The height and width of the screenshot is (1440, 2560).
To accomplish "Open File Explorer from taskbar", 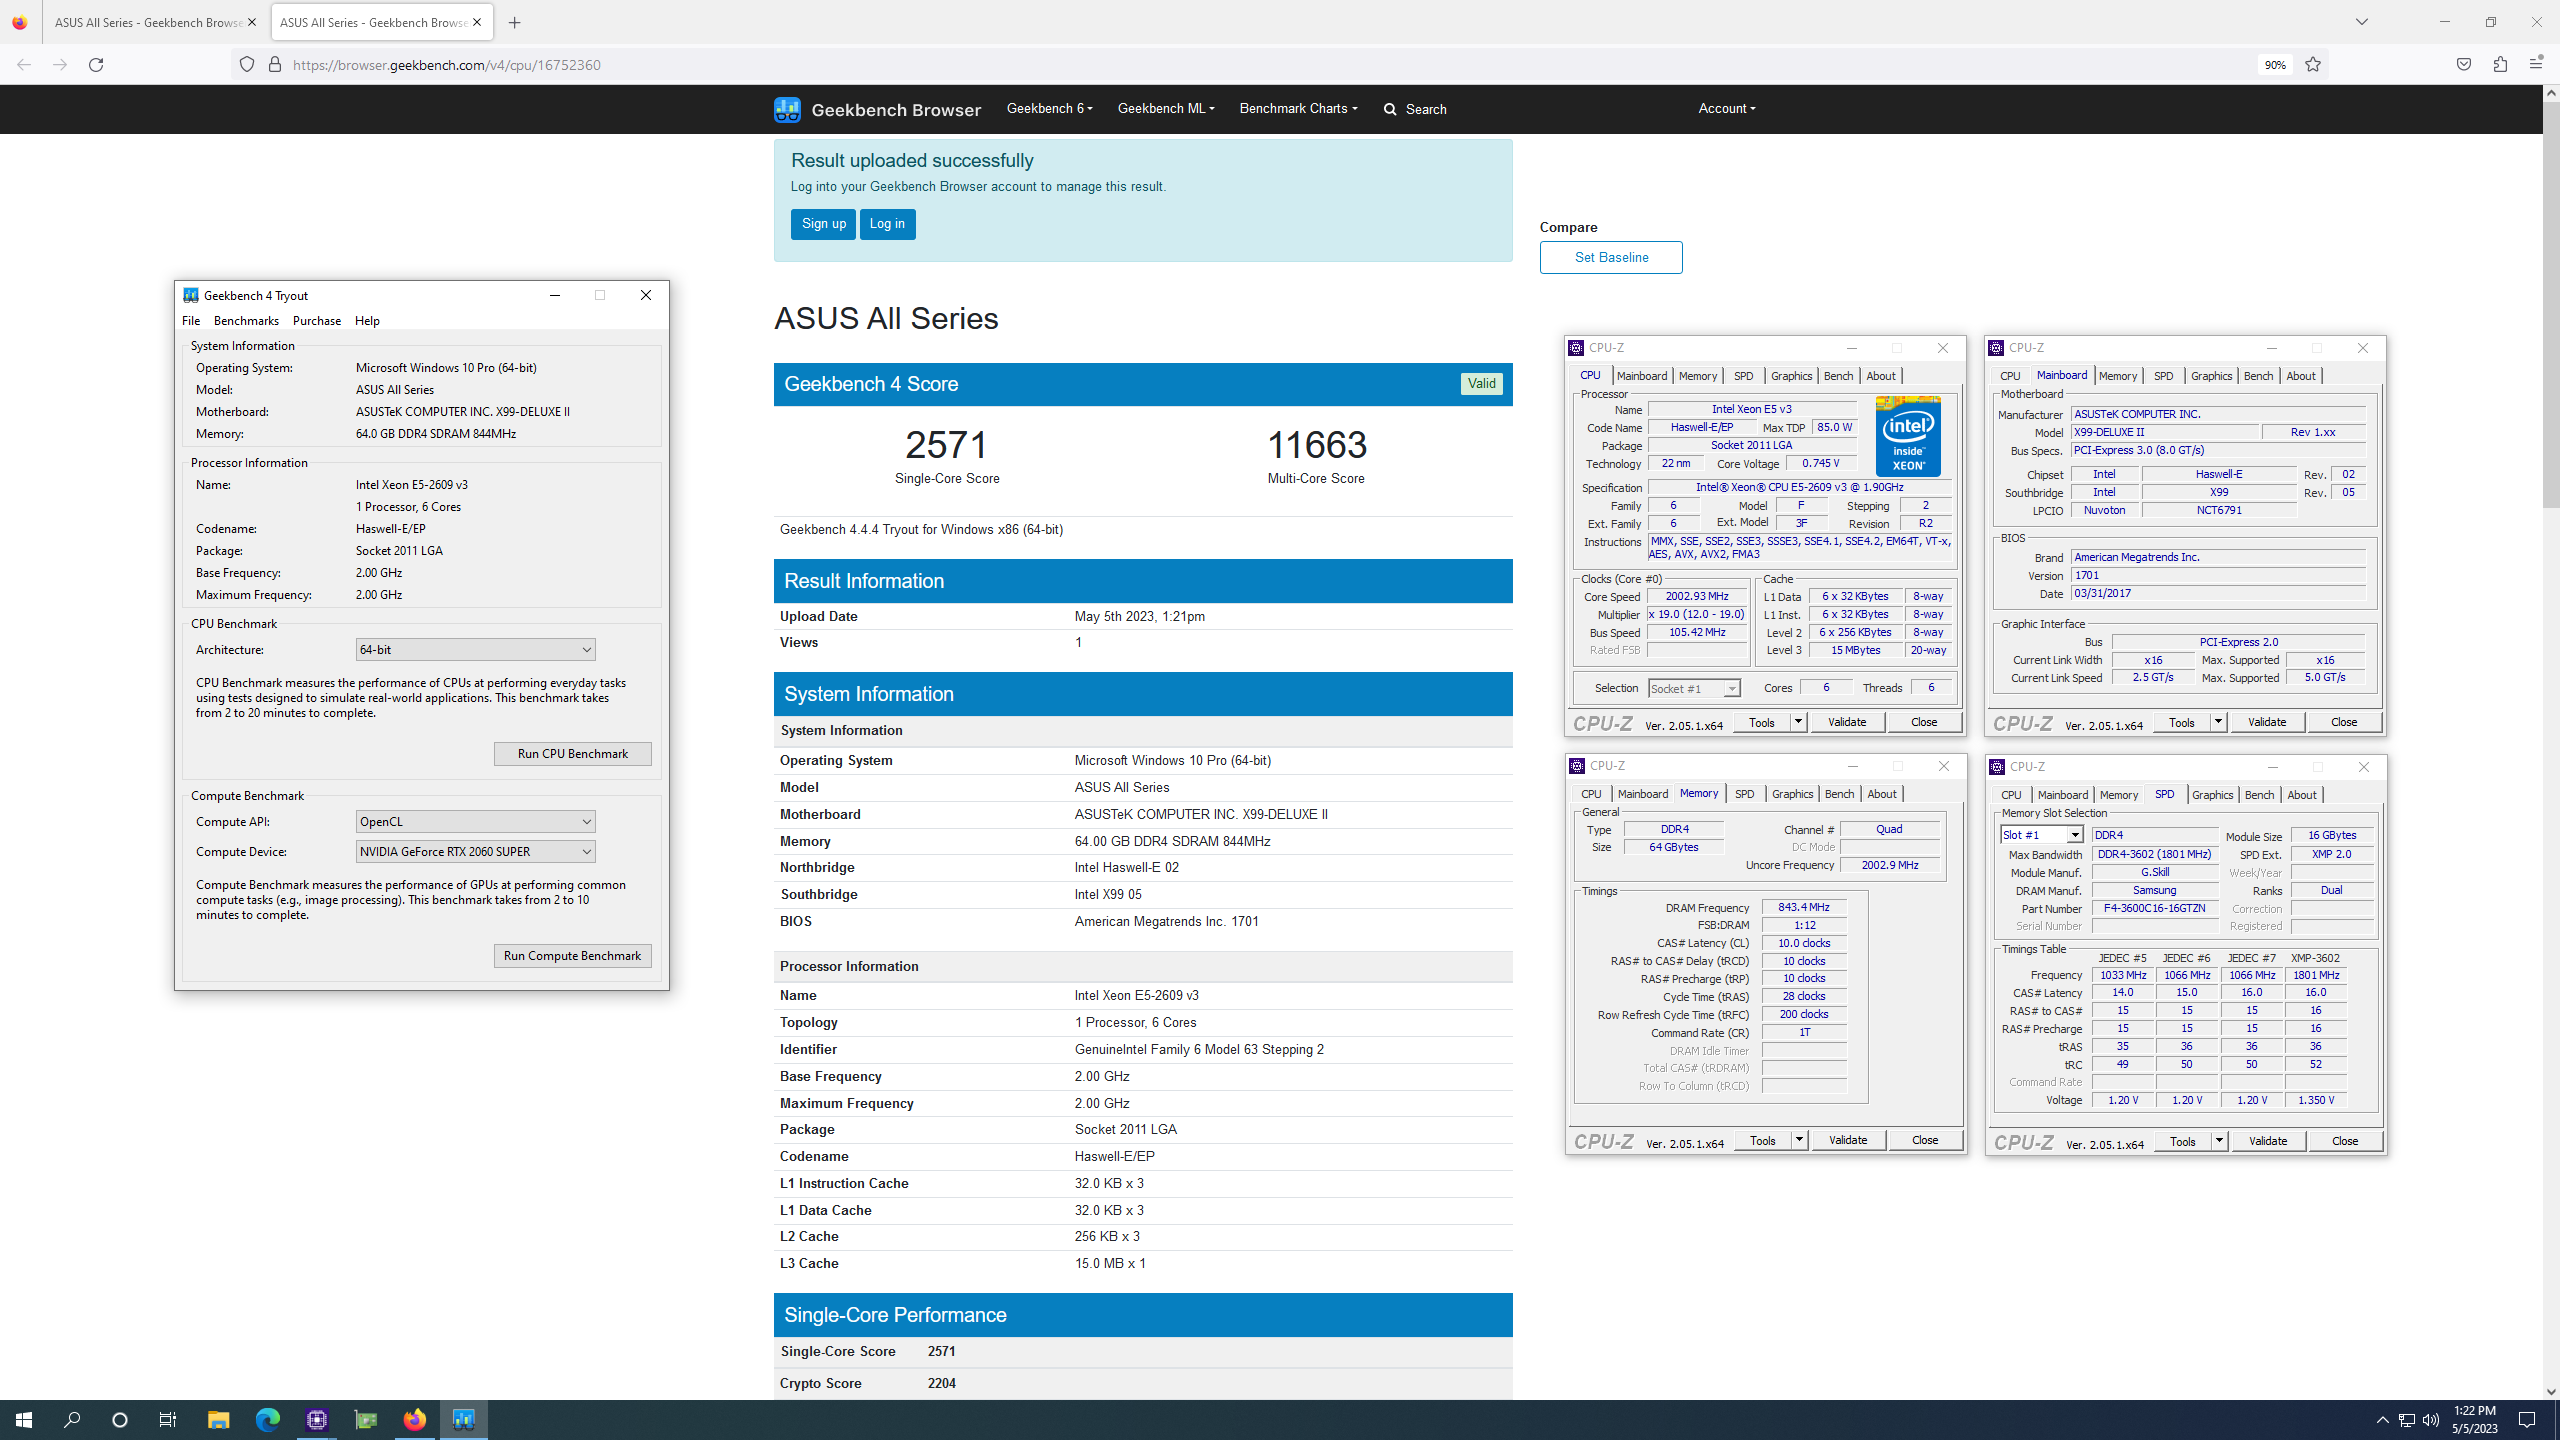I will coord(218,1420).
